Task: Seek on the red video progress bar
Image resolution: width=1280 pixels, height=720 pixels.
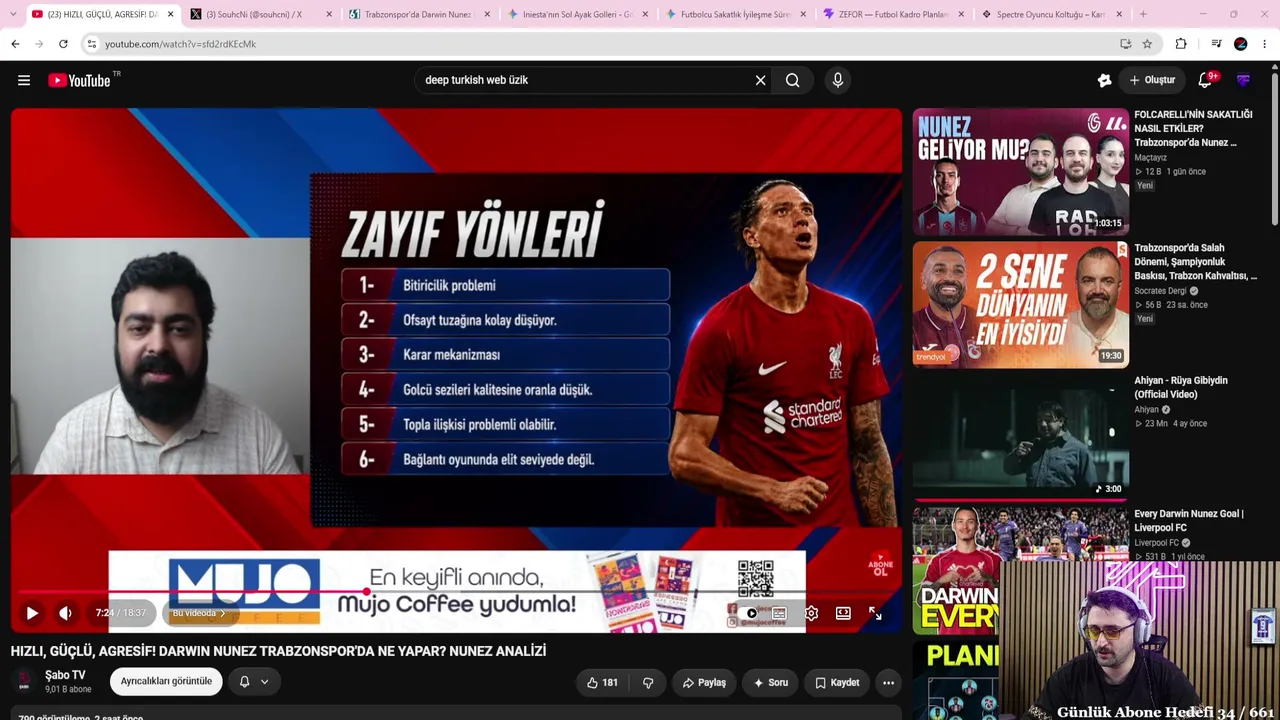Action: [x=456, y=592]
